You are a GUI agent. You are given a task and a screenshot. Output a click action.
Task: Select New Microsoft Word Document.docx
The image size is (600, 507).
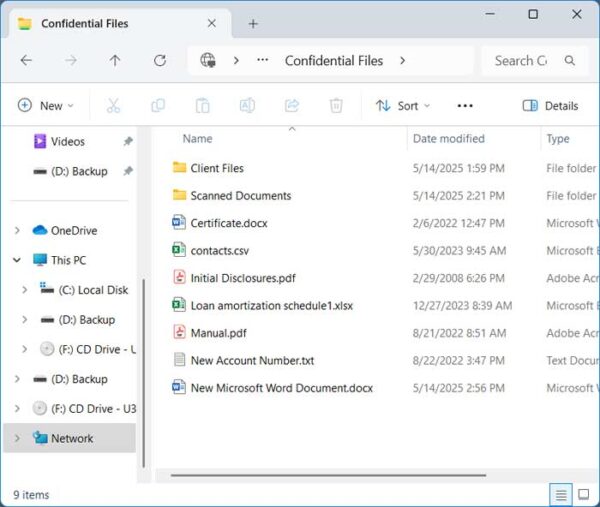[282, 388]
